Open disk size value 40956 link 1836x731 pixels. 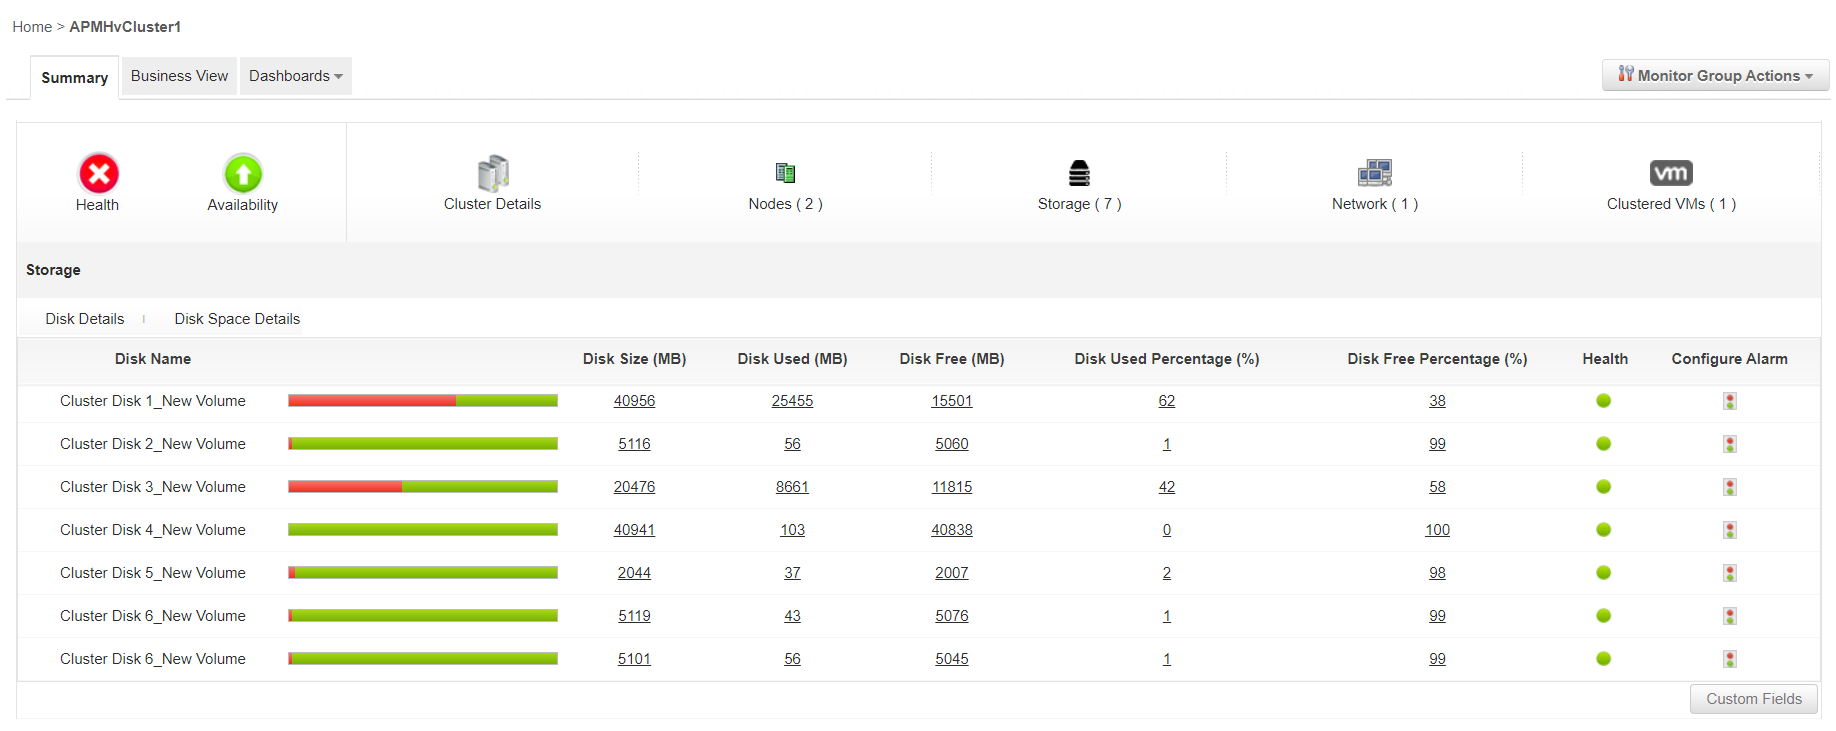634,401
